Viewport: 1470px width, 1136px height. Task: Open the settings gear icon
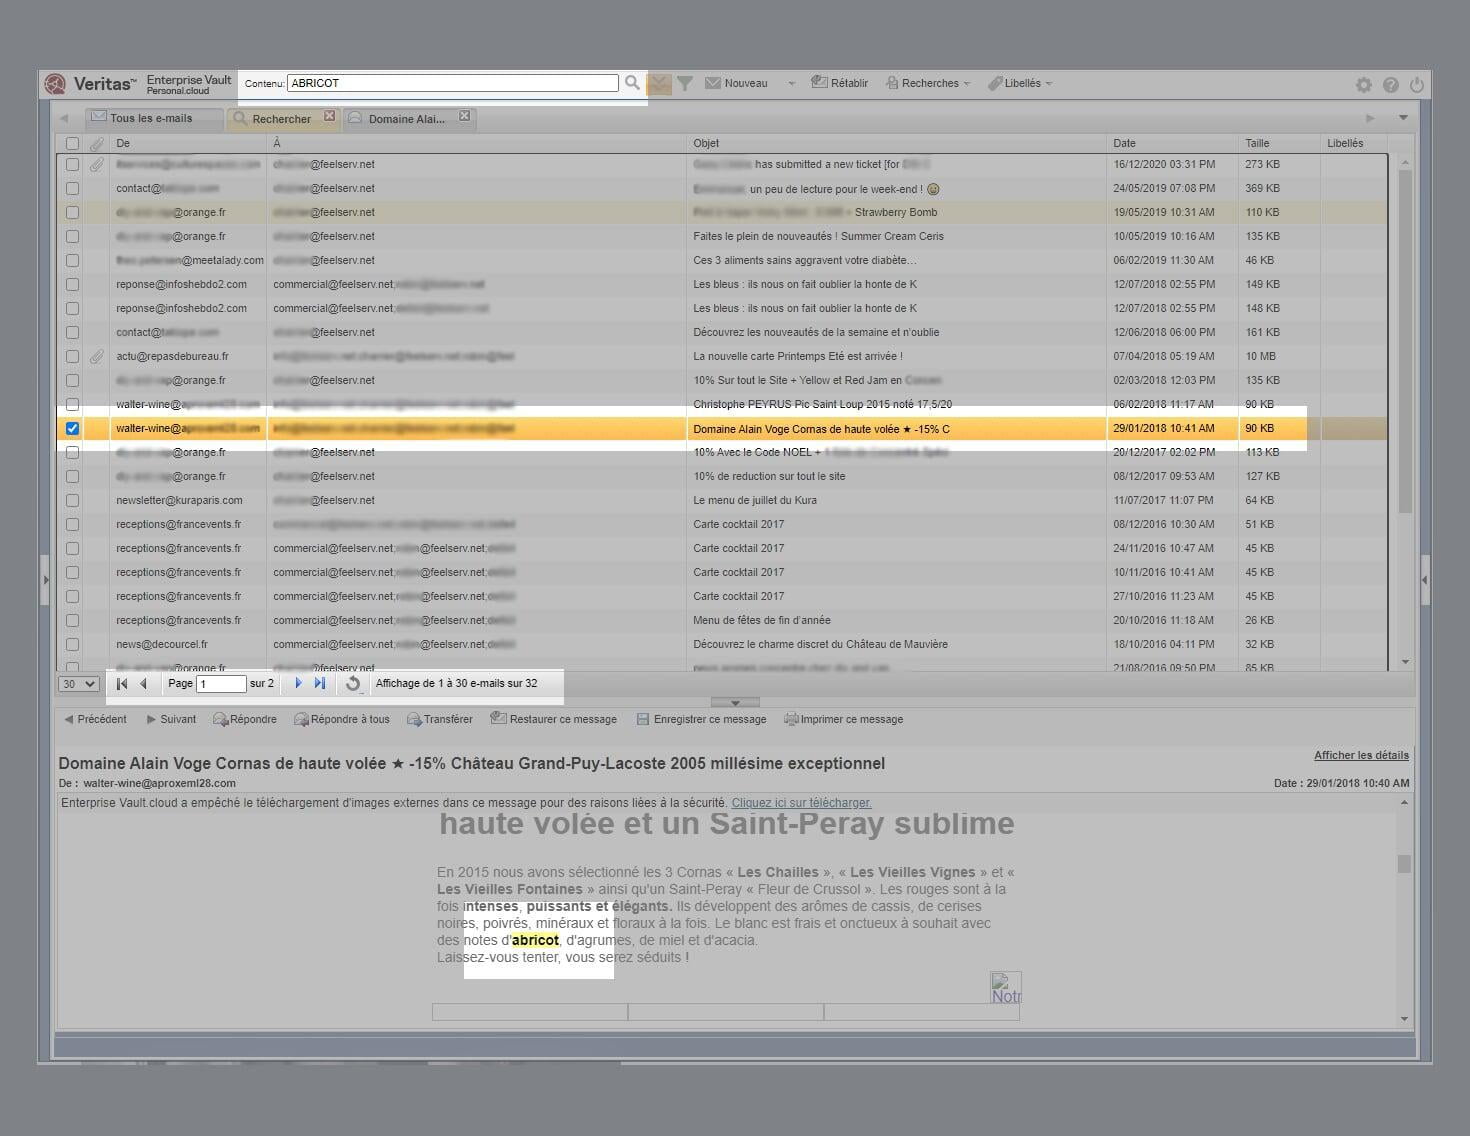click(1364, 85)
